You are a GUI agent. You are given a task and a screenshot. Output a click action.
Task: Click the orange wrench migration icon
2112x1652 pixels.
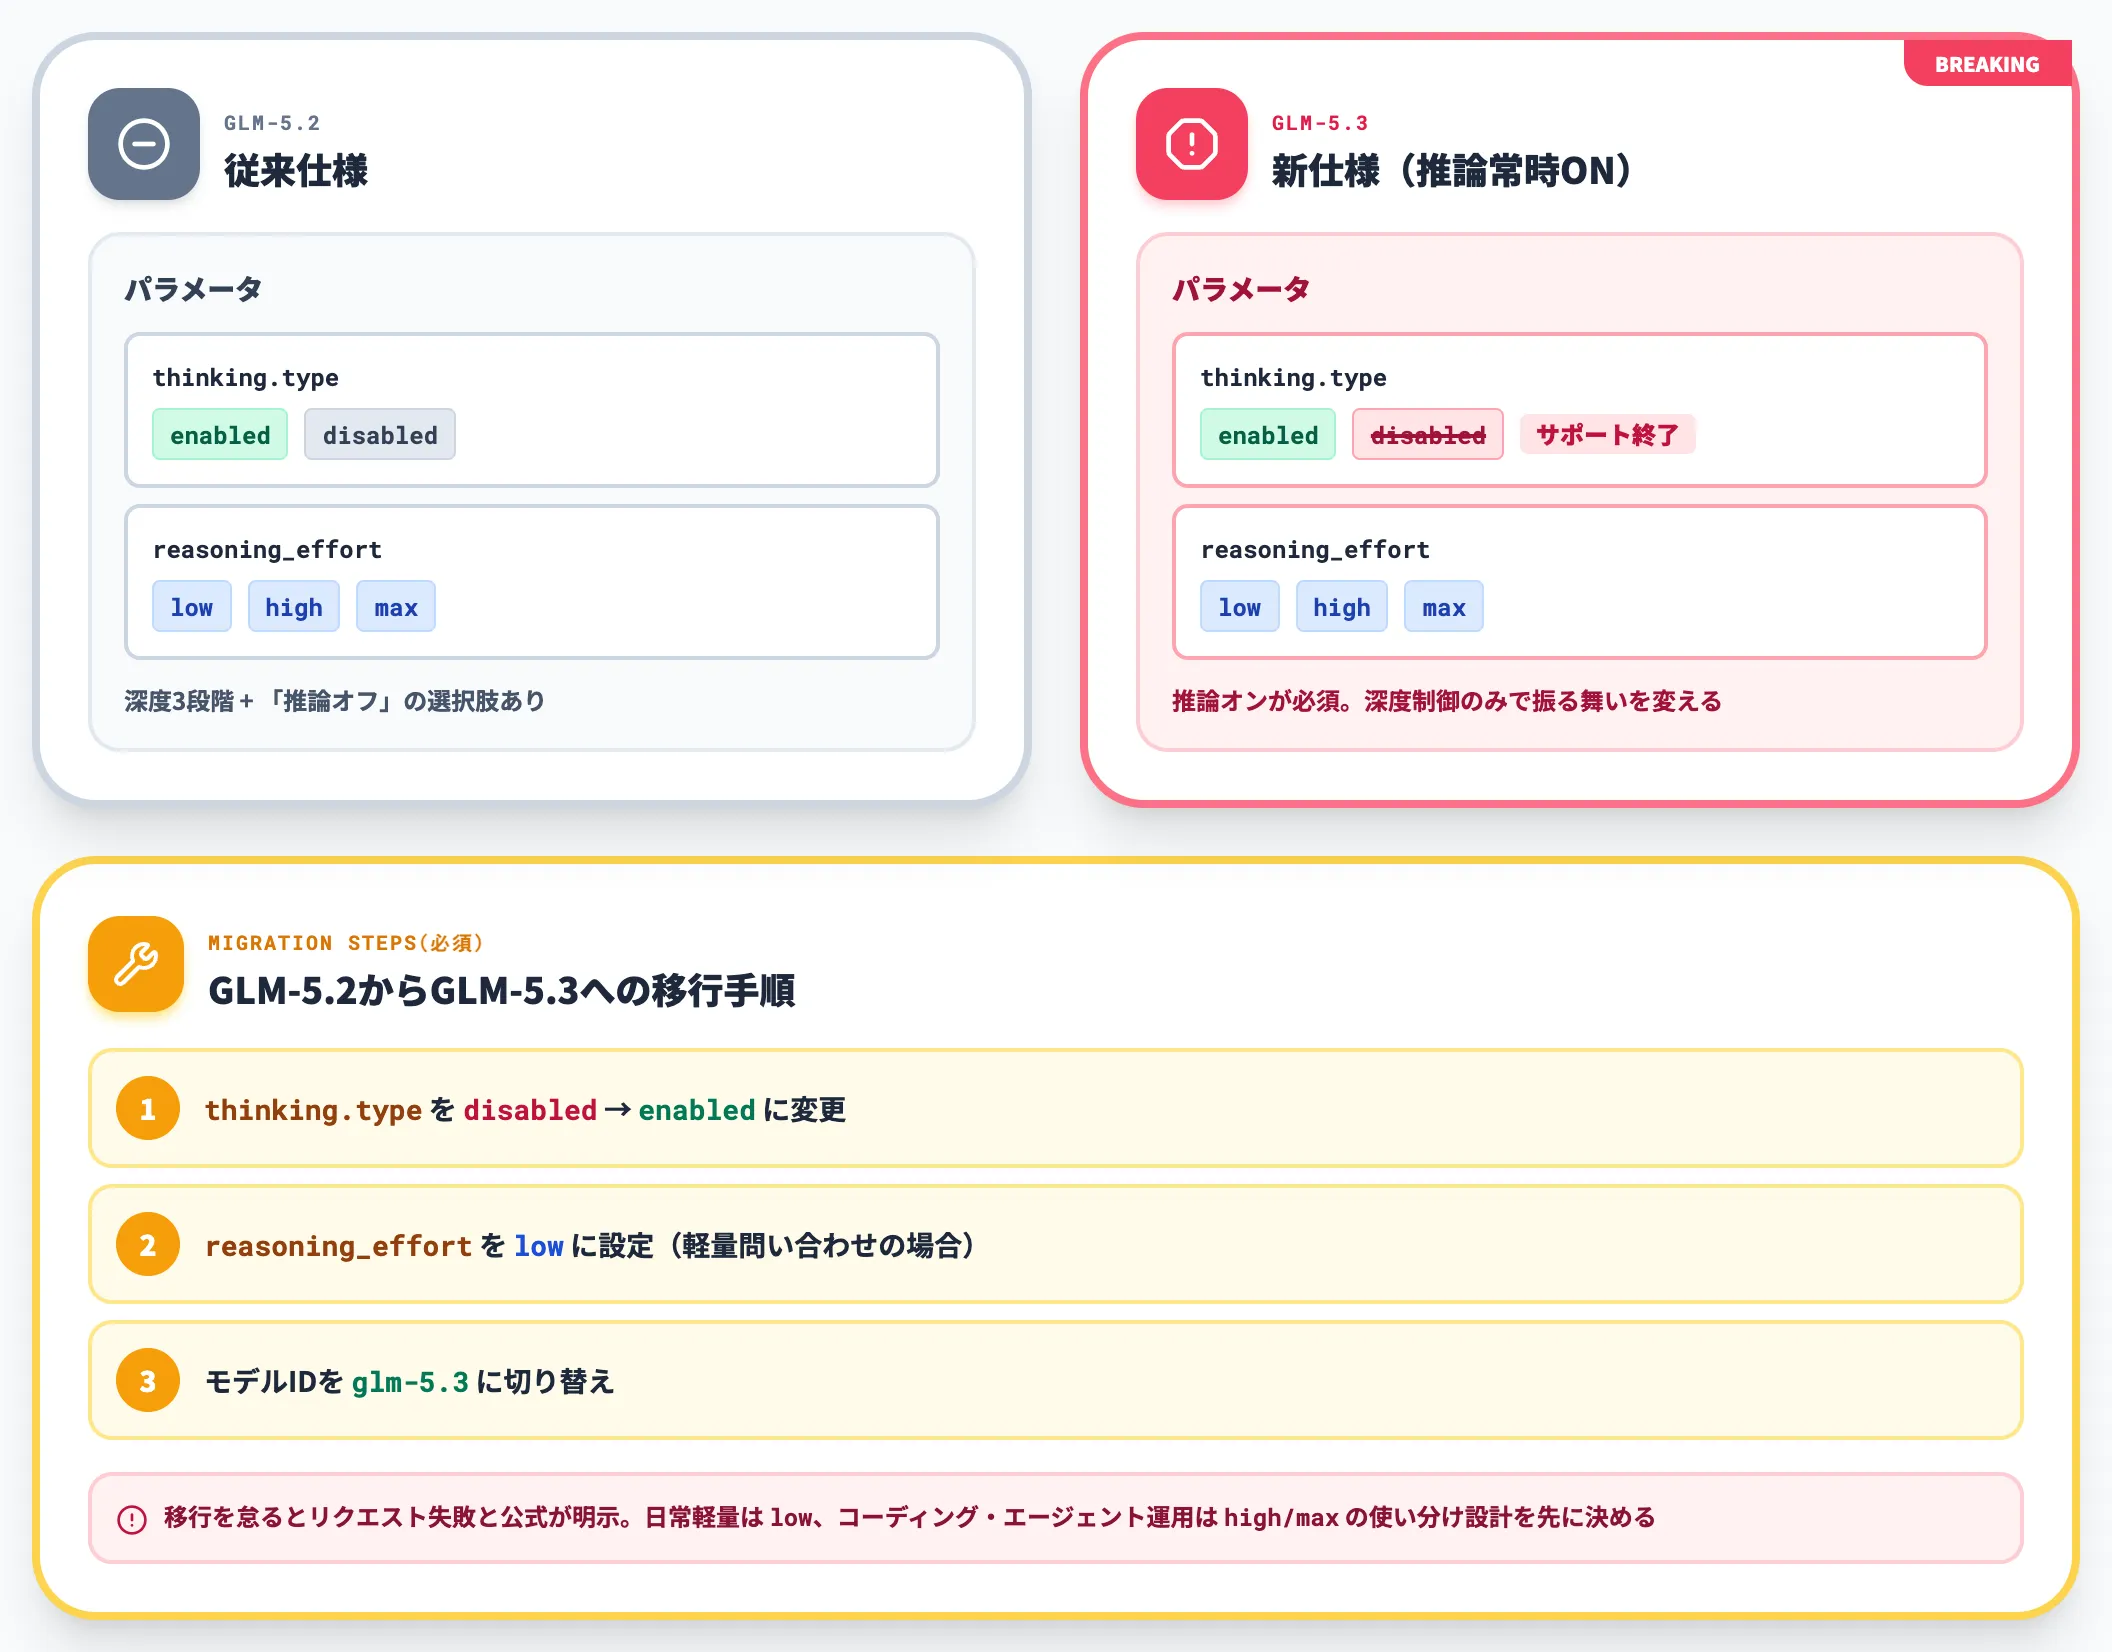tap(136, 964)
